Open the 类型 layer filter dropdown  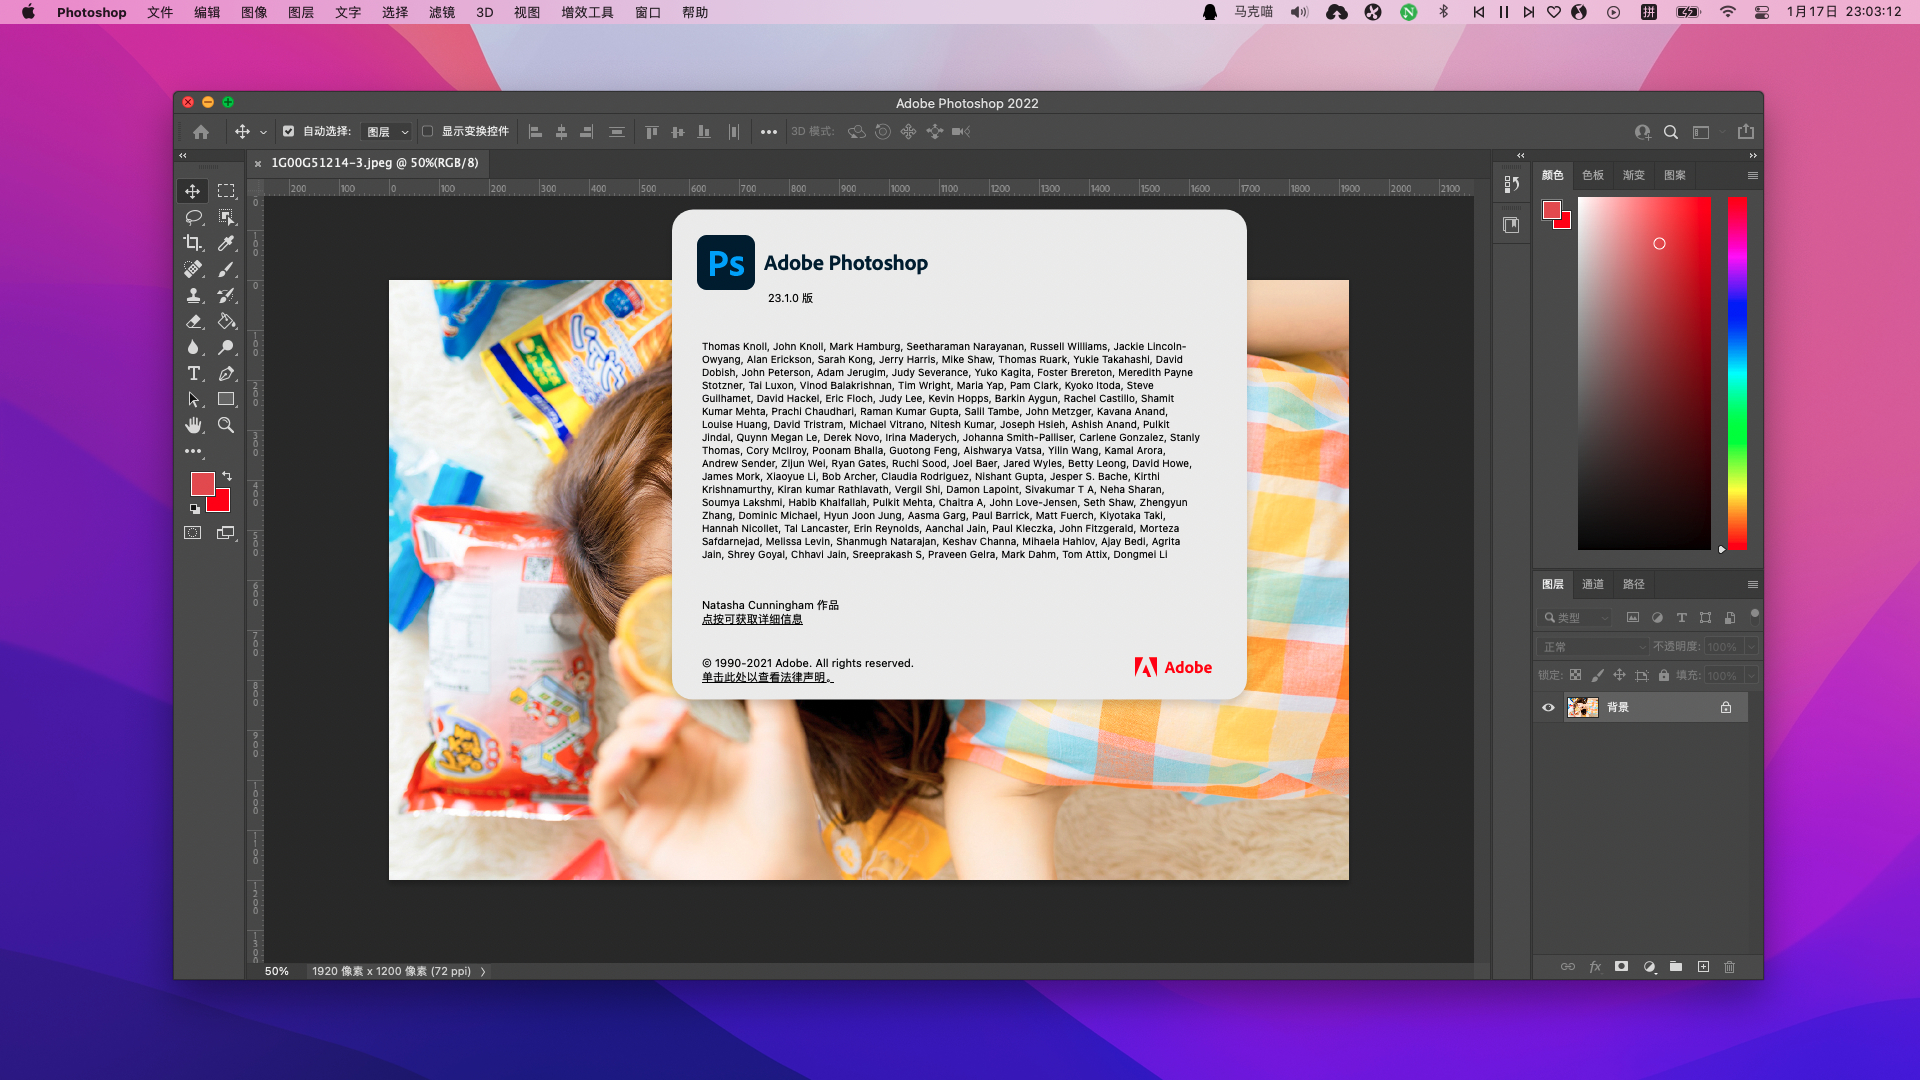point(1577,618)
